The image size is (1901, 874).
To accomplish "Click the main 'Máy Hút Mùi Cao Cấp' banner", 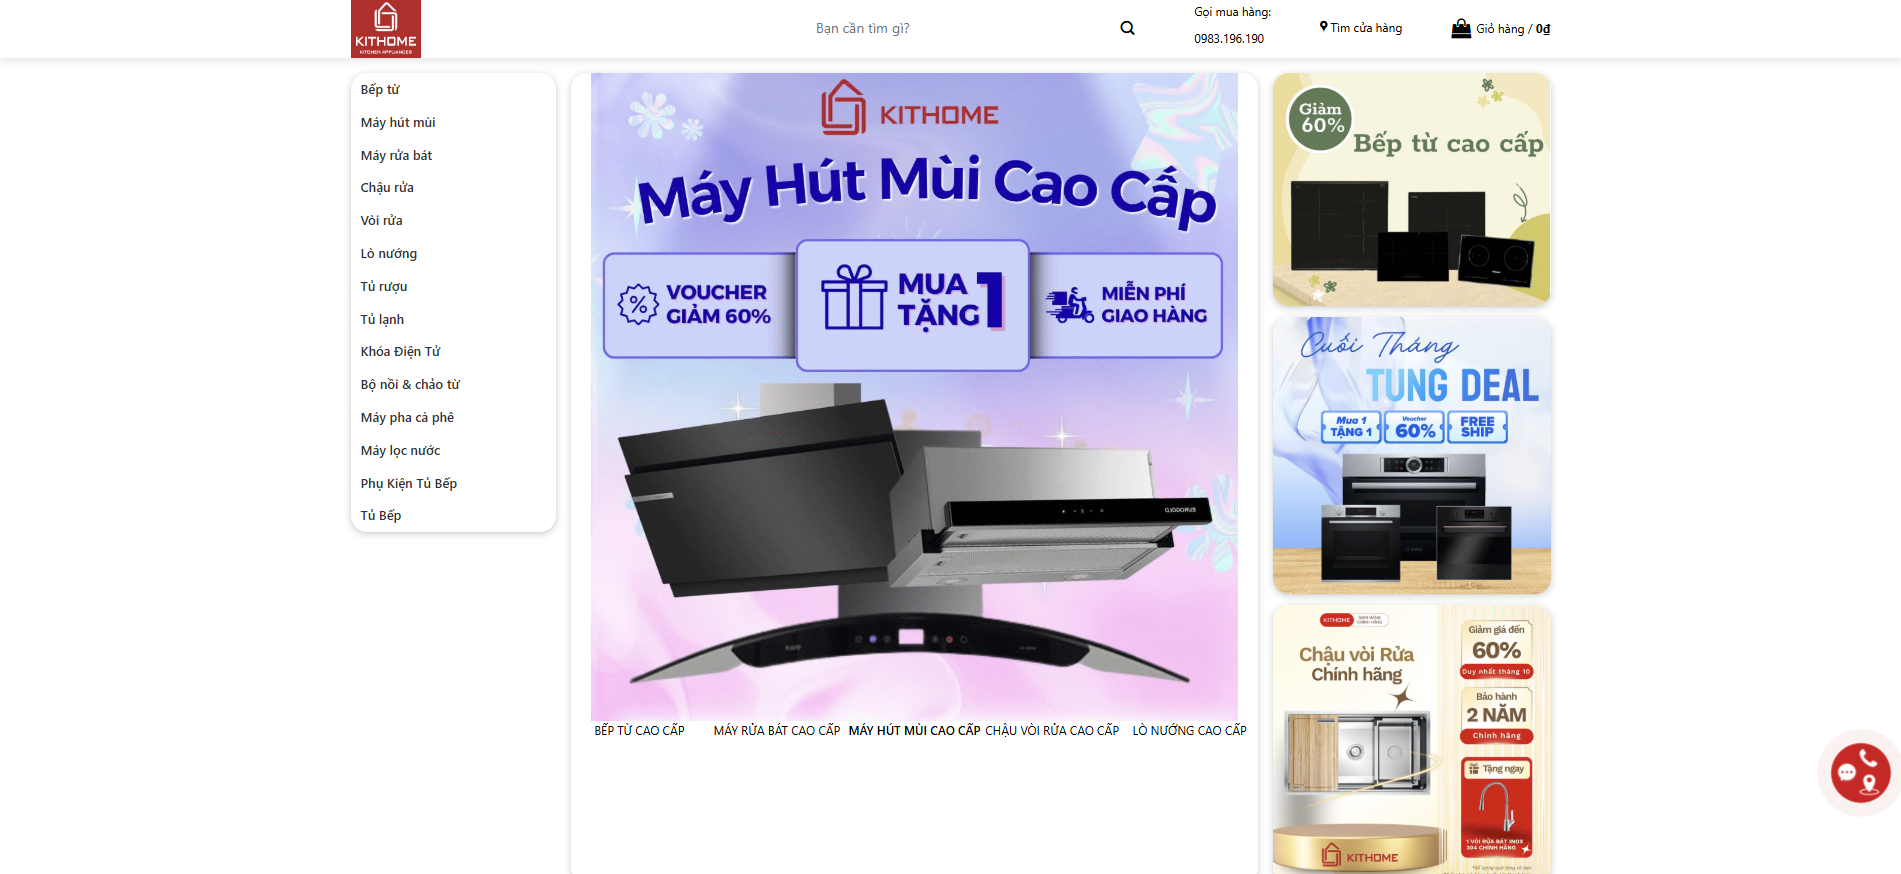I will (914, 397).
